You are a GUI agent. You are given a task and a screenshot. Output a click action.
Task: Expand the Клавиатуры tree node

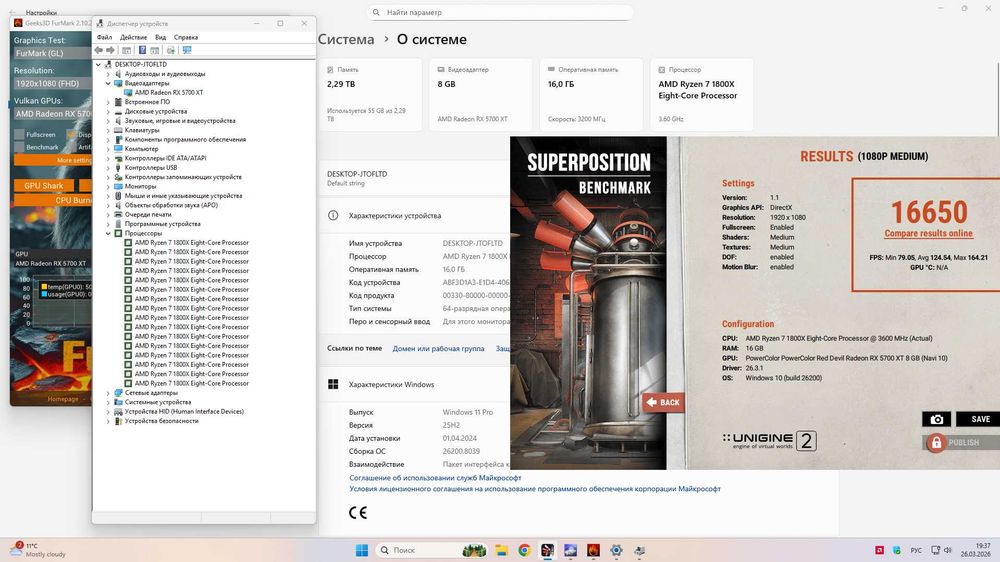[x=108, y=130]
